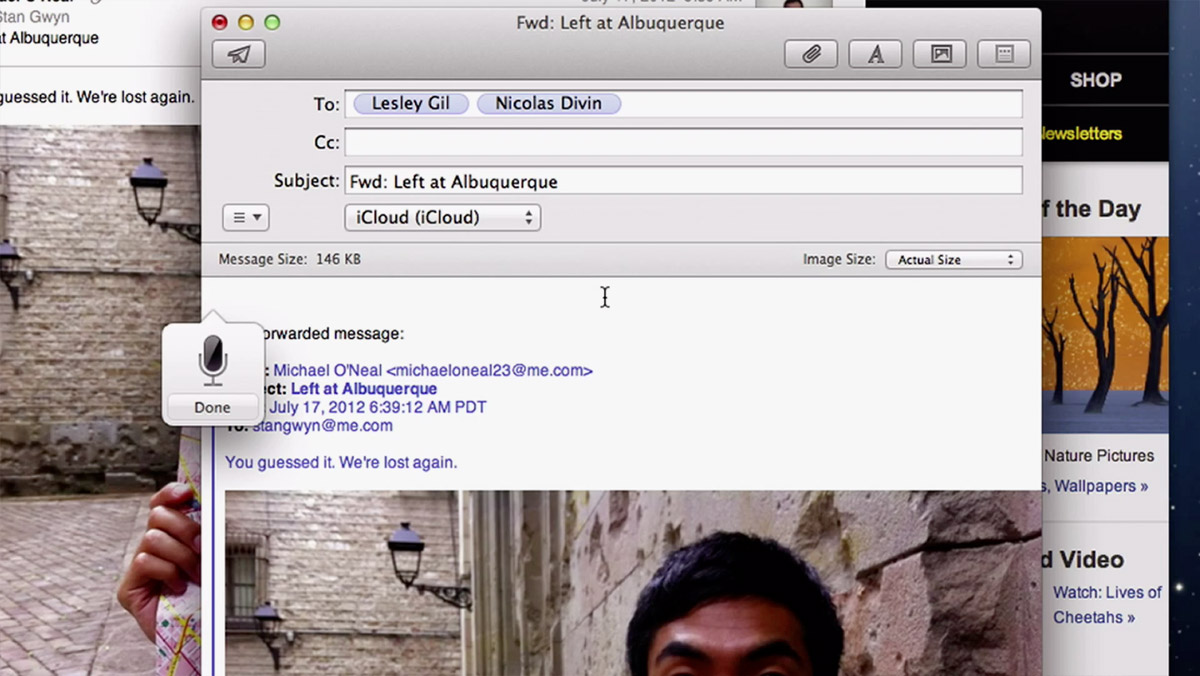Expand the Image Size Actual Size dropdown
1200x676 pixels.
953,259
